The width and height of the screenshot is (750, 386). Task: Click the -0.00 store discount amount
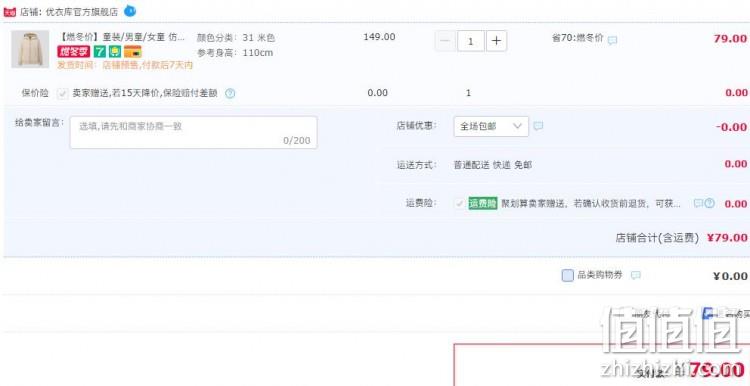[x=731, y=127]
